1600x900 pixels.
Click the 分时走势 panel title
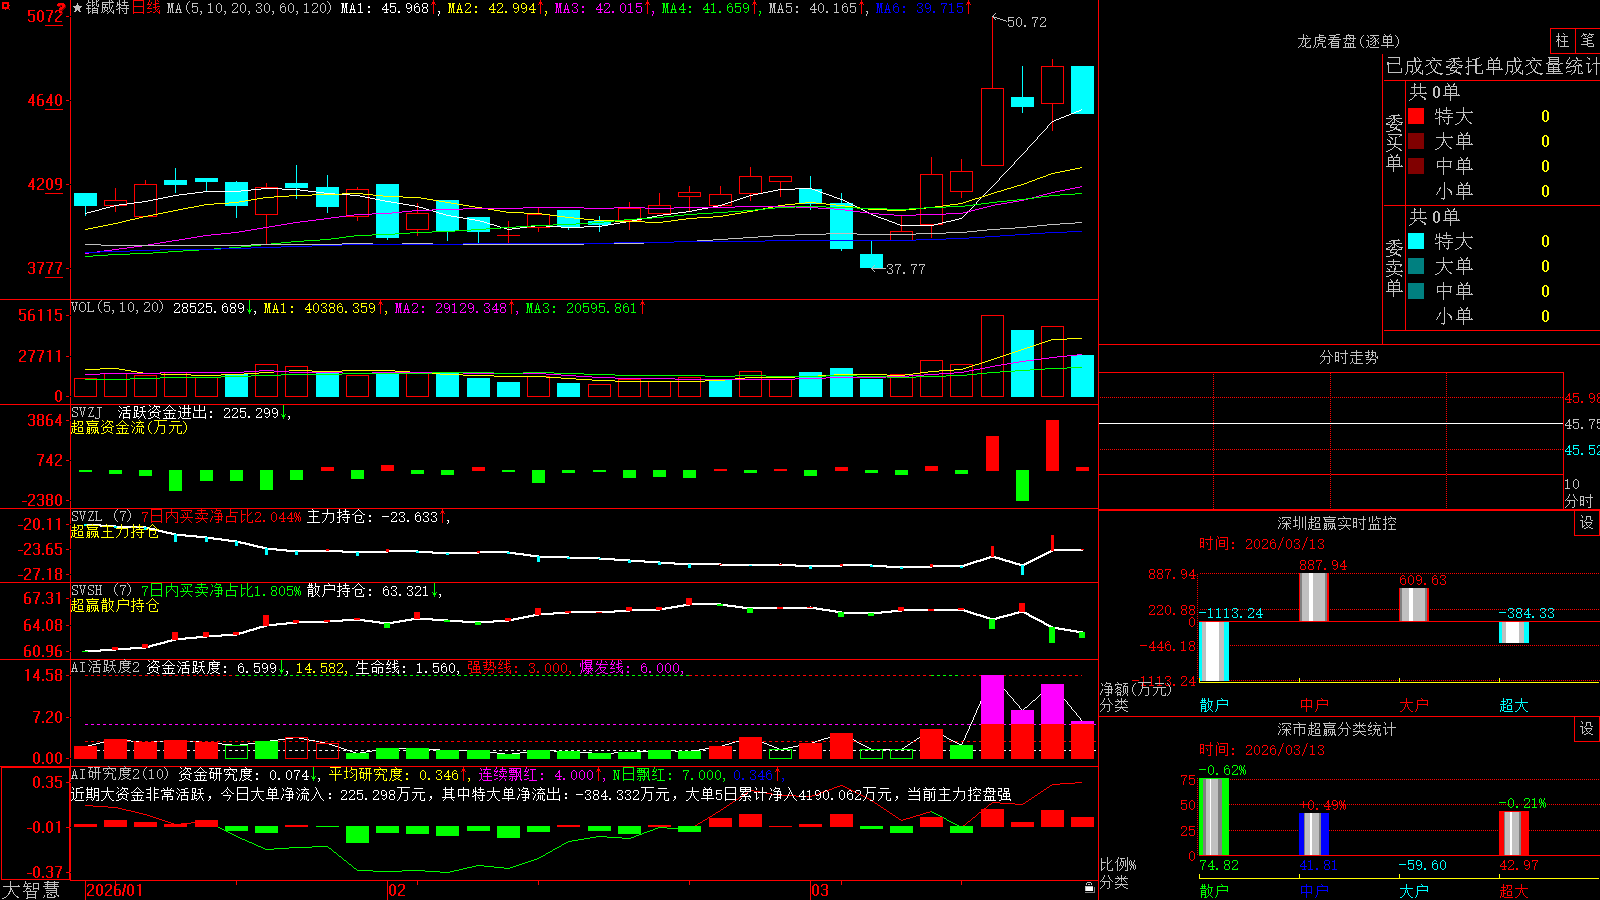[x=1348, y=357]
